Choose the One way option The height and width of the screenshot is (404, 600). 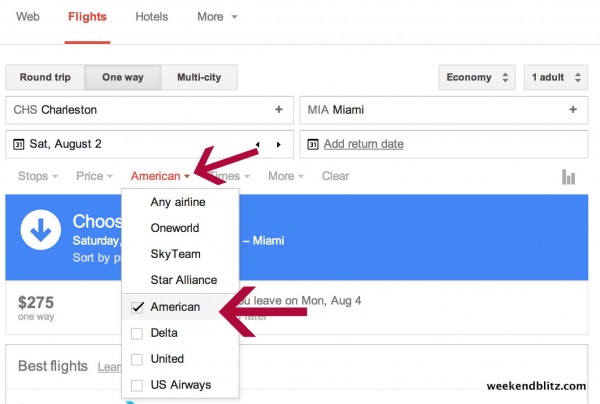pyautogui.click(x=123, y=77)
